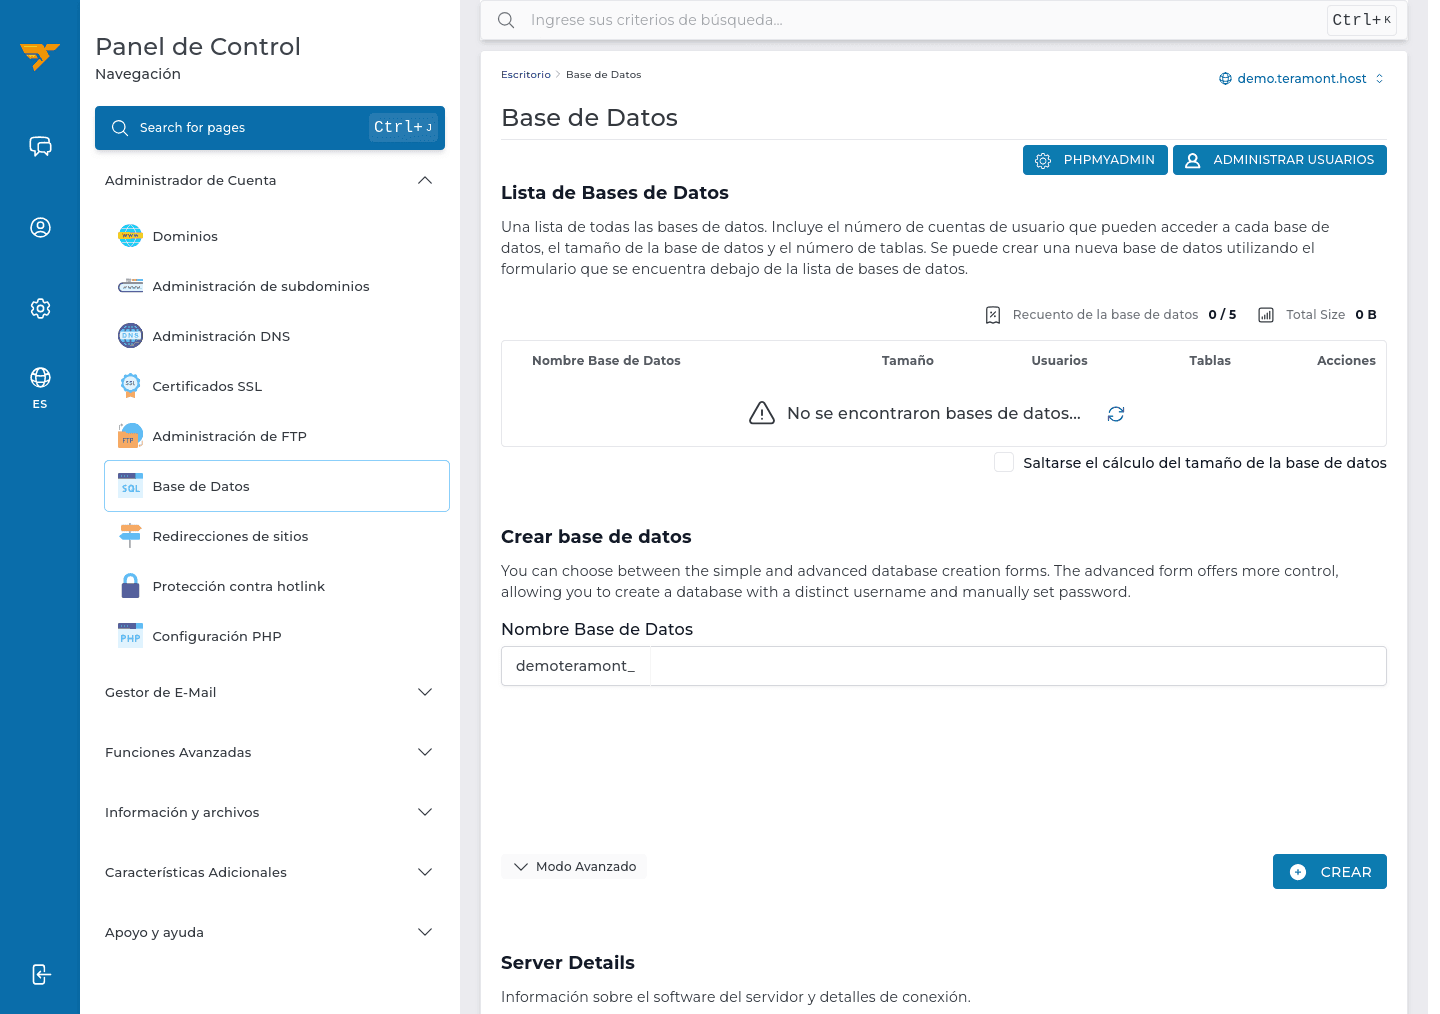
Task: Check Saltarse el cálculo del tamaño checkbox
Action: click(x=1004, y=462)
